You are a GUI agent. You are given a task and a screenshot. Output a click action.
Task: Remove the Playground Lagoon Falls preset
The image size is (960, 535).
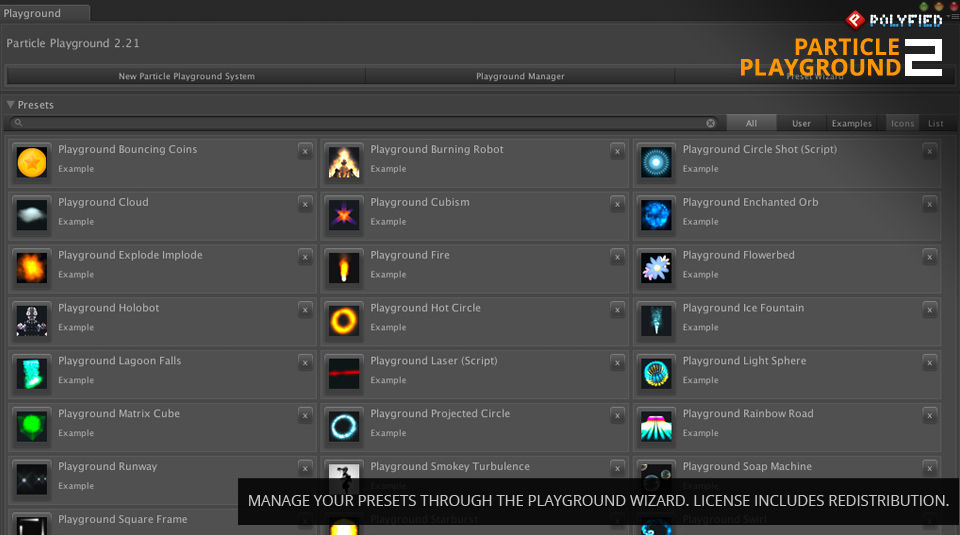click(x=305, y=362)
